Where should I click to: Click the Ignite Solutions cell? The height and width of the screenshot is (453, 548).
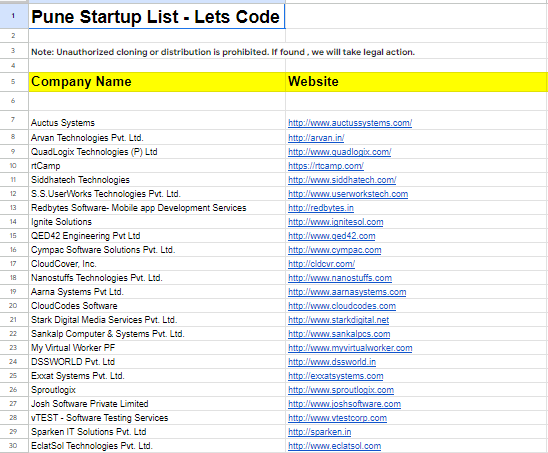tap(157, 222)
